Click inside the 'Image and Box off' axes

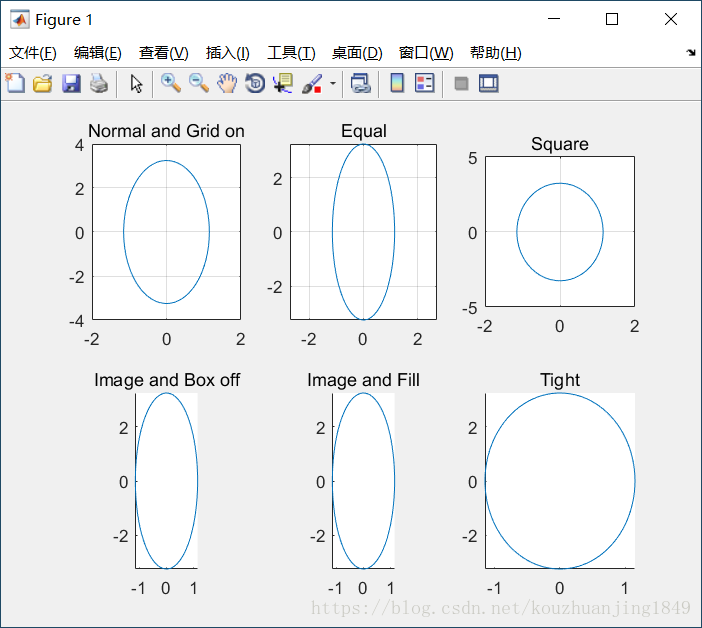tap(167, 481)
